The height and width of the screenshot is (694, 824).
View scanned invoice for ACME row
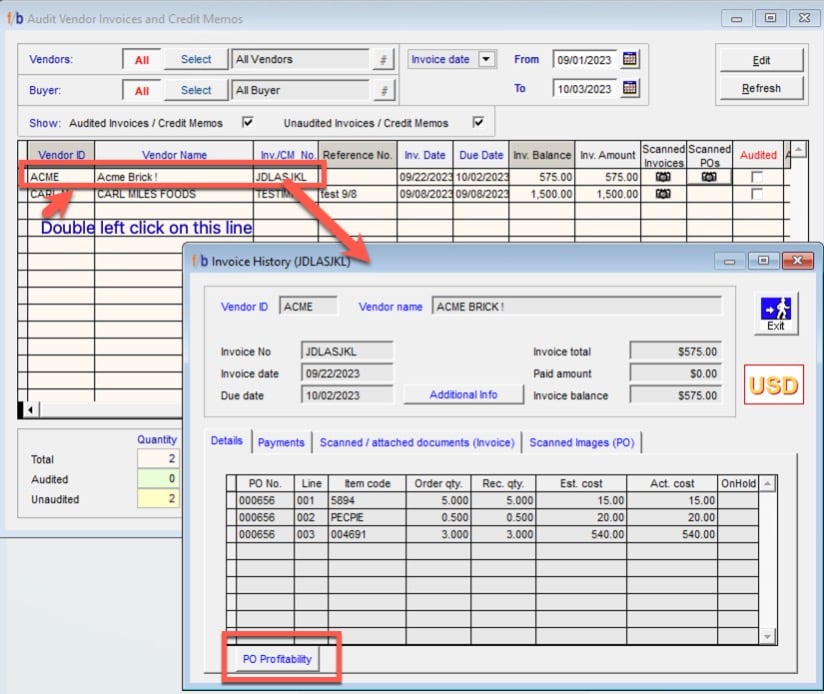(663, 177)
